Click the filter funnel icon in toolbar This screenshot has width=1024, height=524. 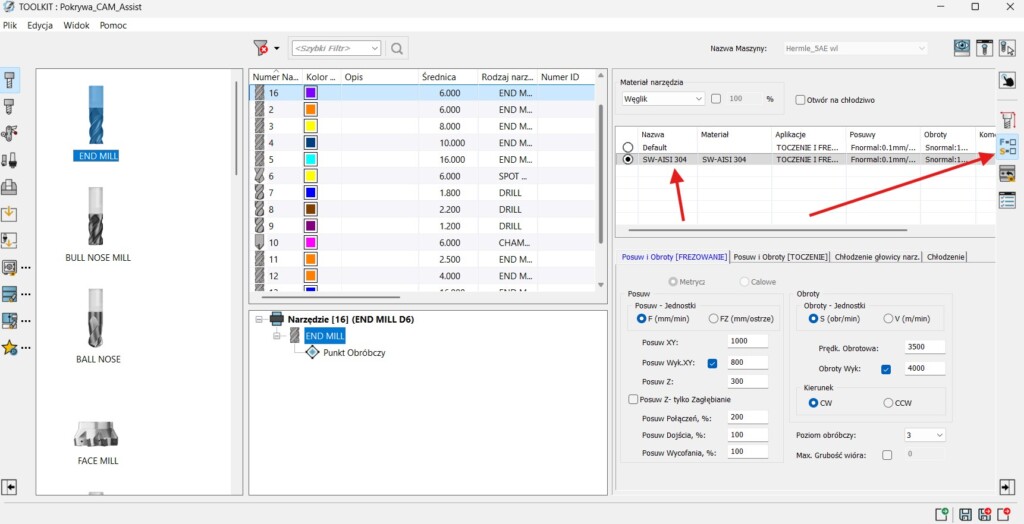261,48
